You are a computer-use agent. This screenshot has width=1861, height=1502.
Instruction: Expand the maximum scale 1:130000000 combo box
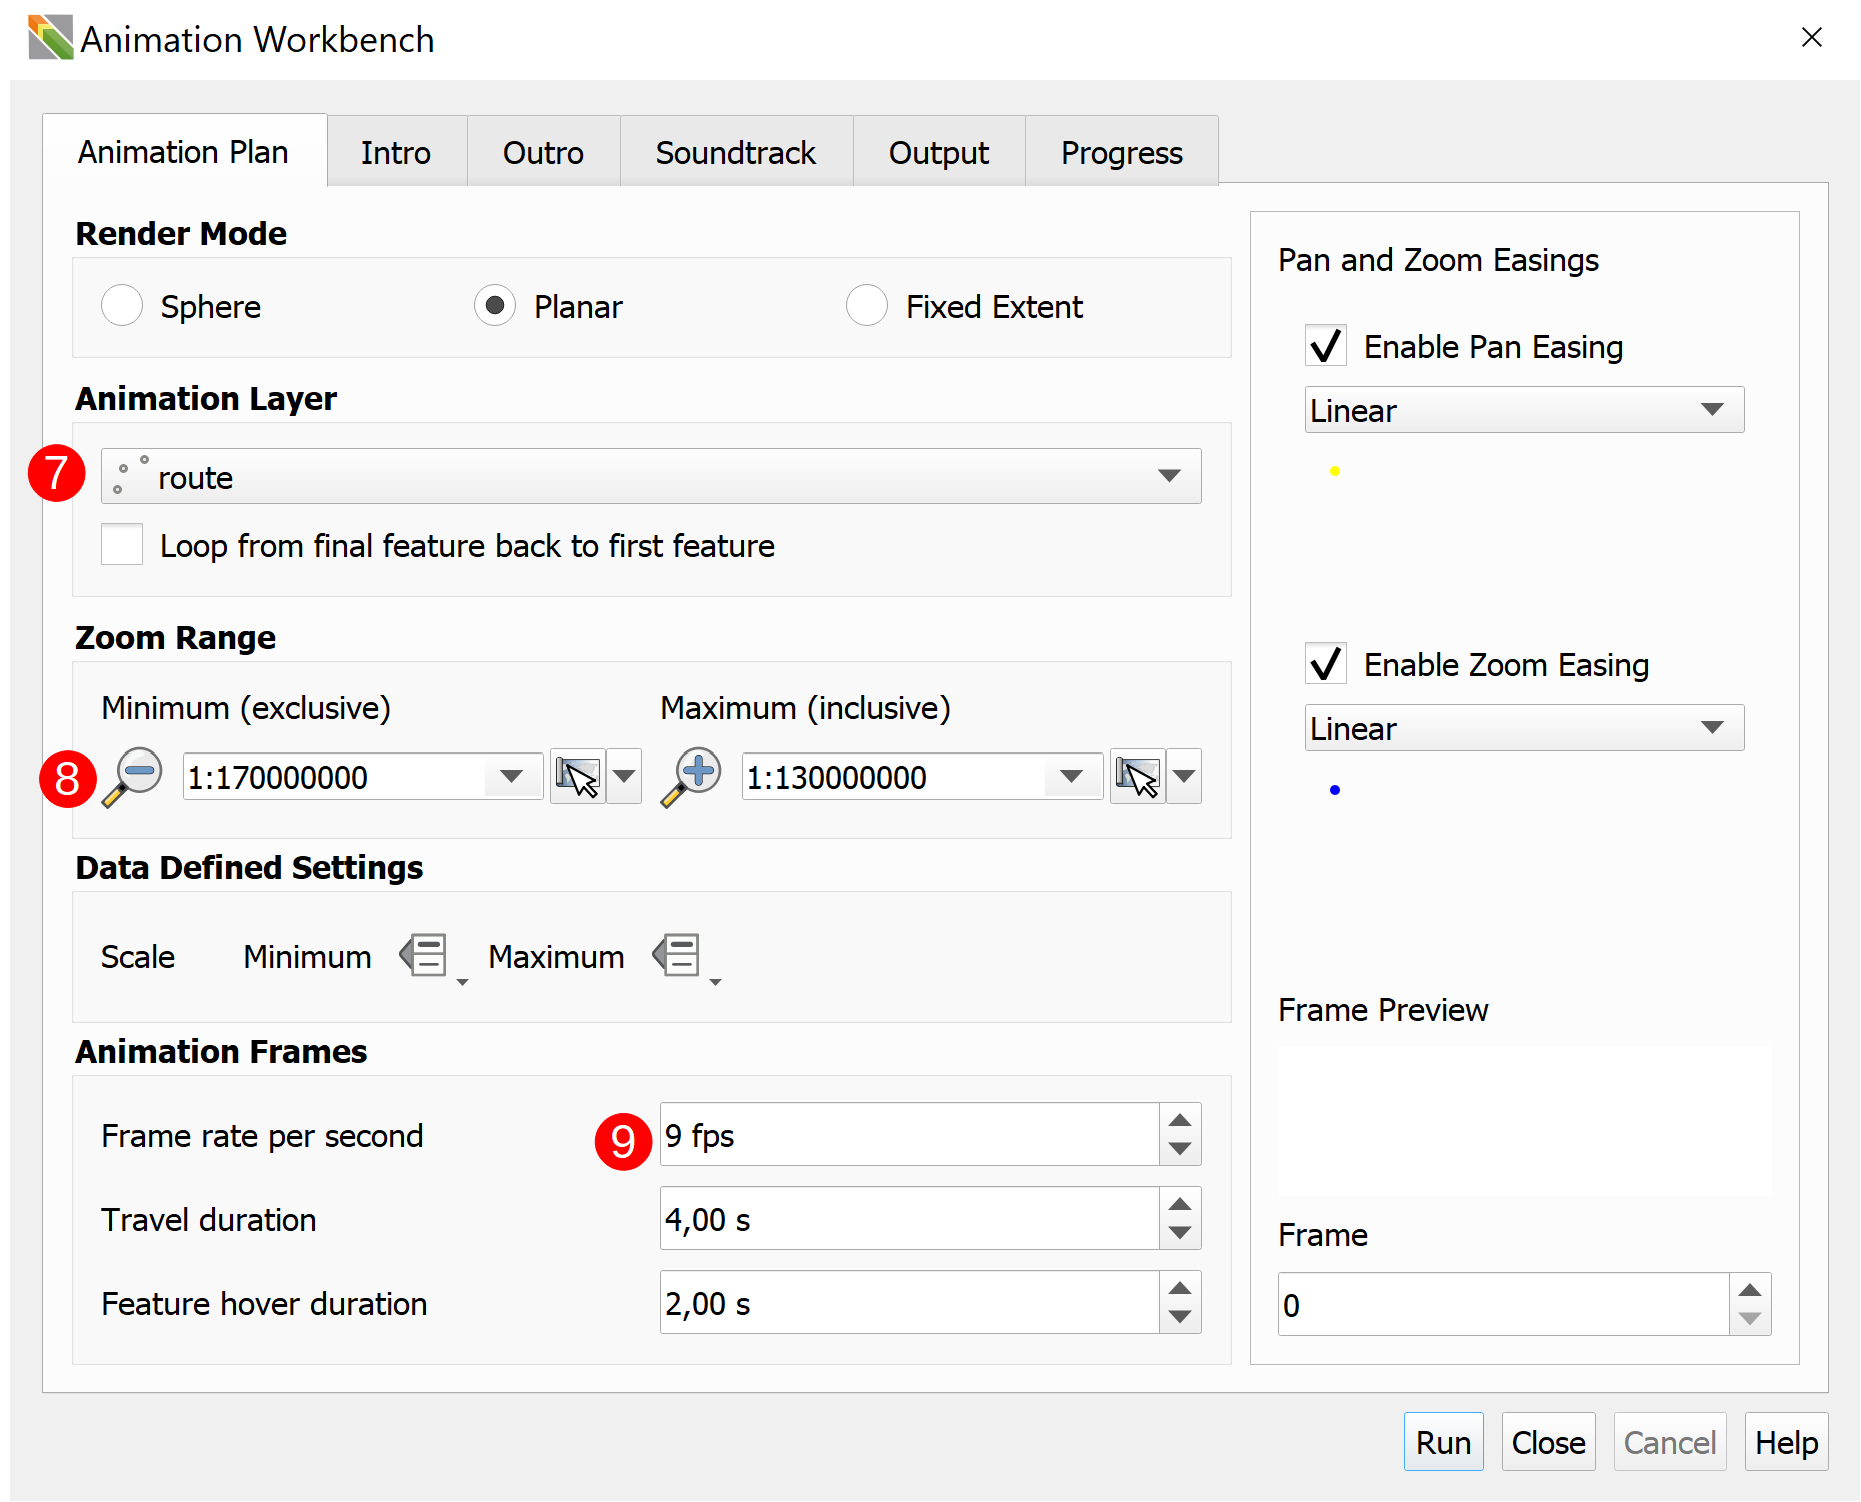click(x=1072, y=777)
